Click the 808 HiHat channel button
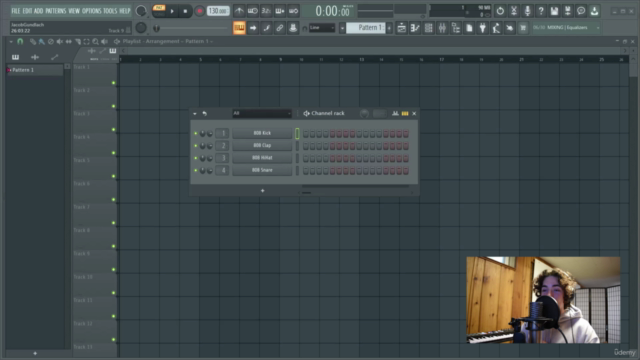 [x=262, y=158]
